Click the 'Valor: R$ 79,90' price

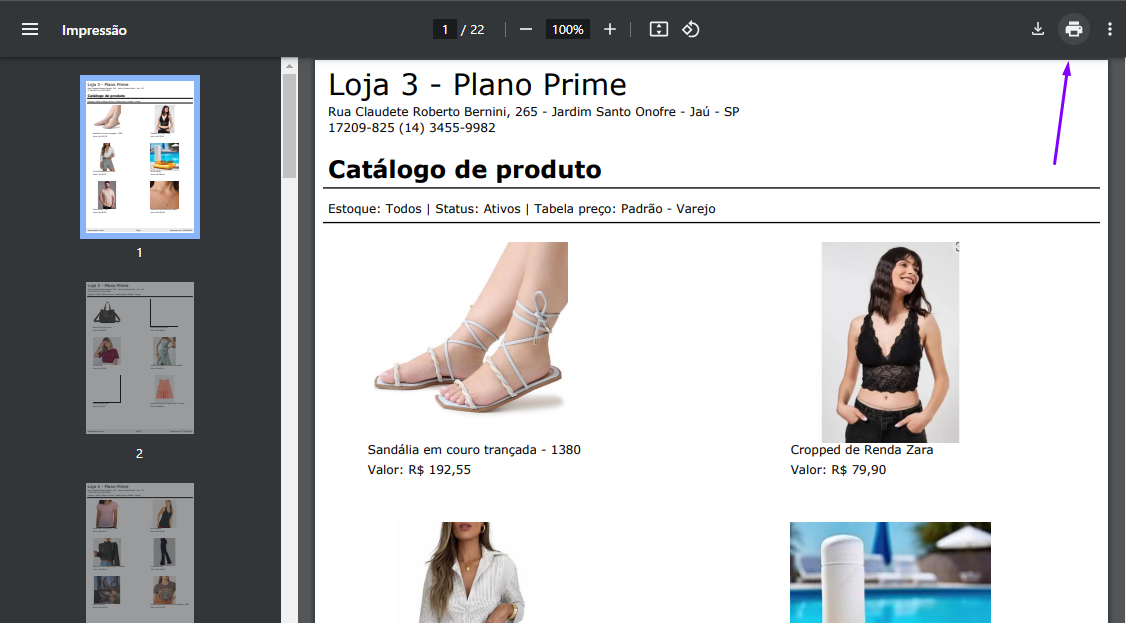838,470
